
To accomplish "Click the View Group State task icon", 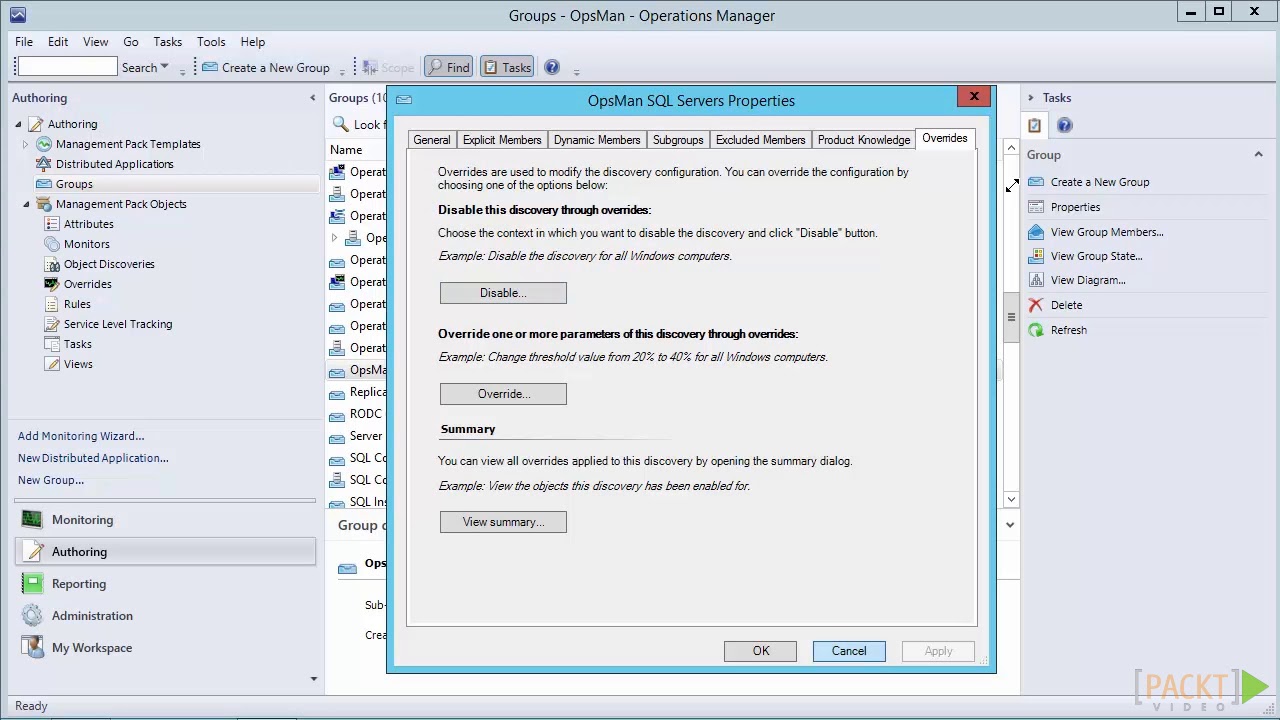I will 1035,256.
